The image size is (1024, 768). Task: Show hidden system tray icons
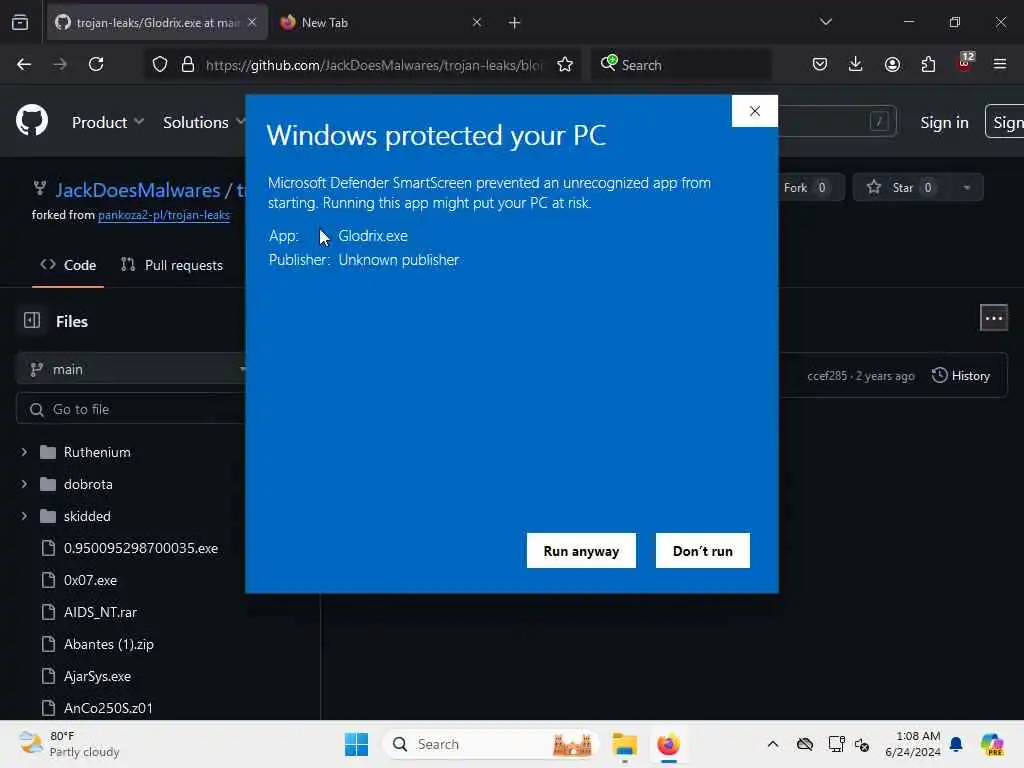point(773,744)
